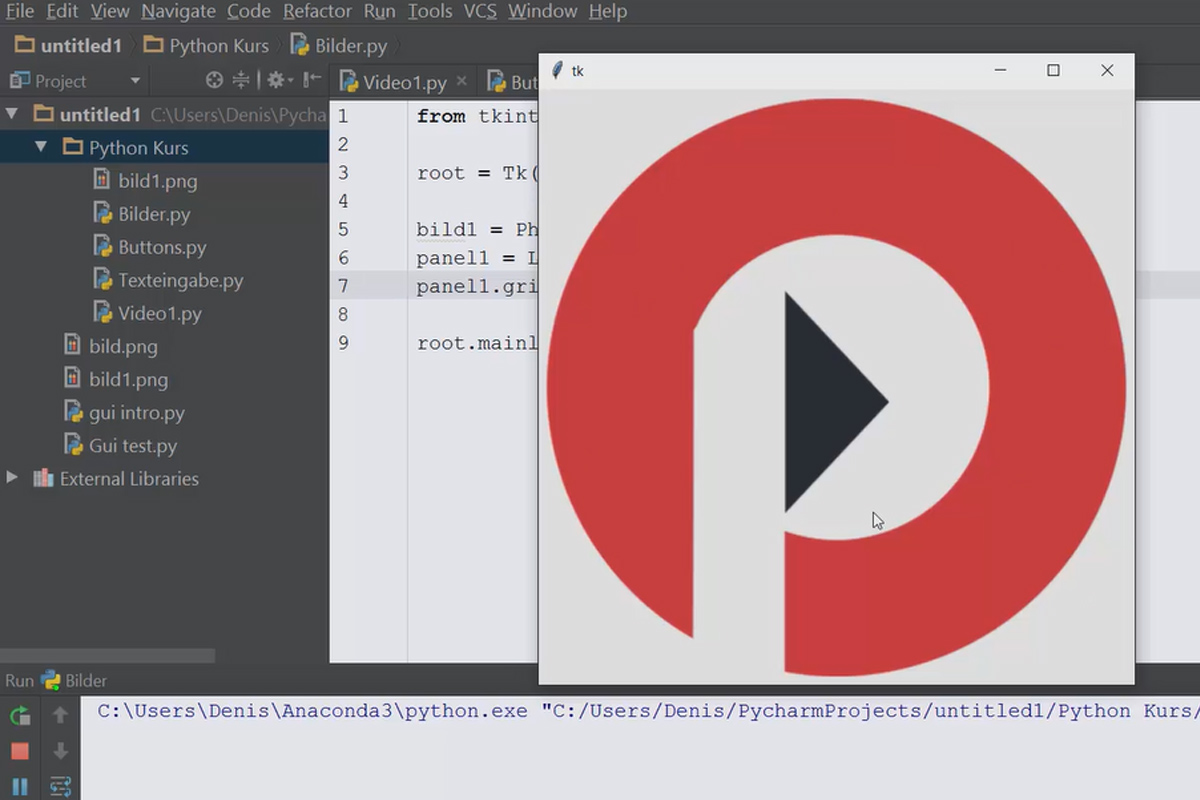Open the Code menu
The width and height of the screenshot is (1200, 800).
click(249, 12)
